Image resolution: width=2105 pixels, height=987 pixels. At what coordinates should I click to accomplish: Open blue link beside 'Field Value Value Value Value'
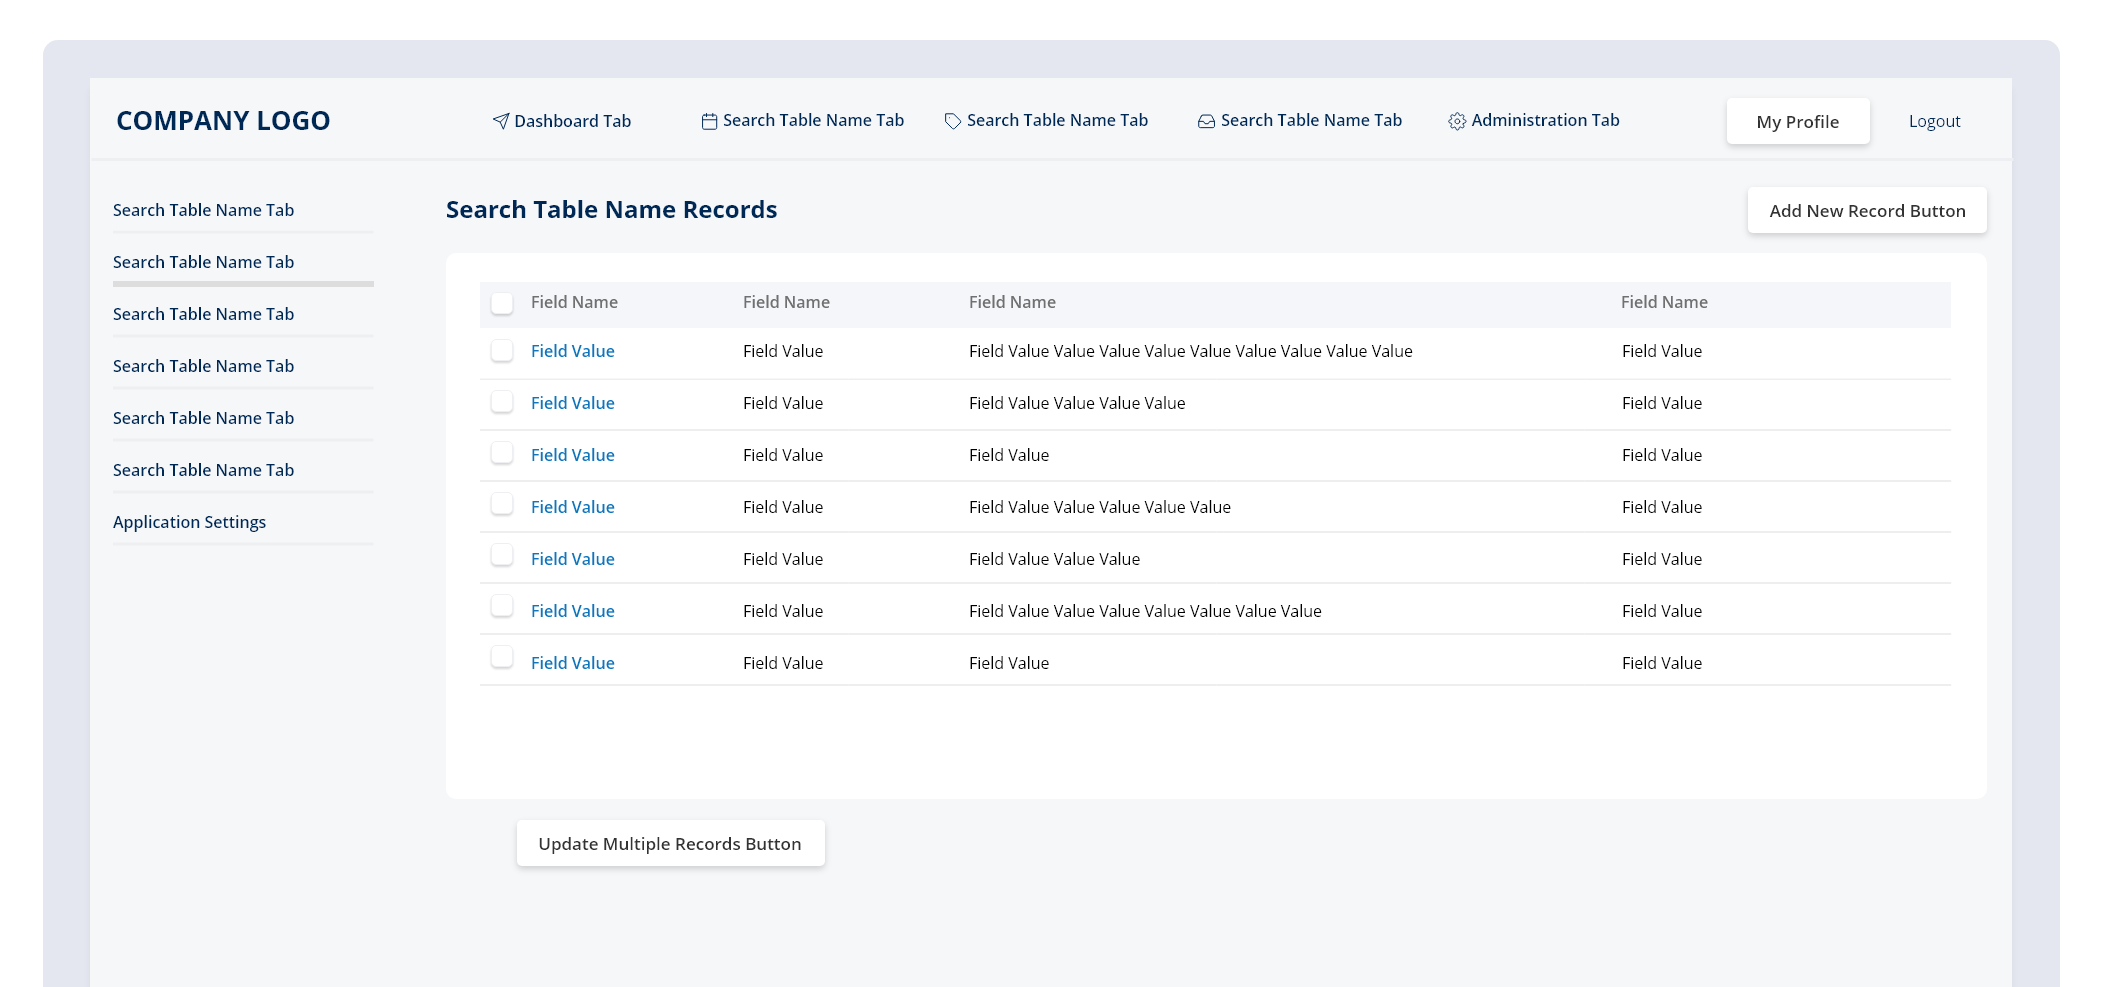pyautogui.click(x=572, y=403)
